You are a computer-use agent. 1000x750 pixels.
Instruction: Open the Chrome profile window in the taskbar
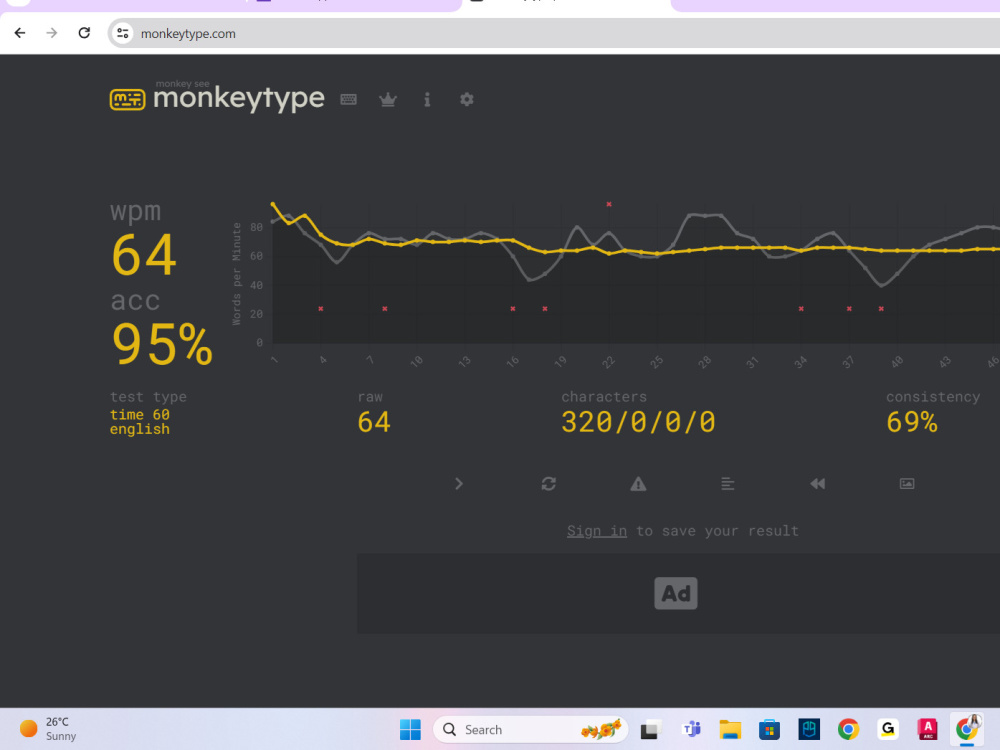(967, 729)
